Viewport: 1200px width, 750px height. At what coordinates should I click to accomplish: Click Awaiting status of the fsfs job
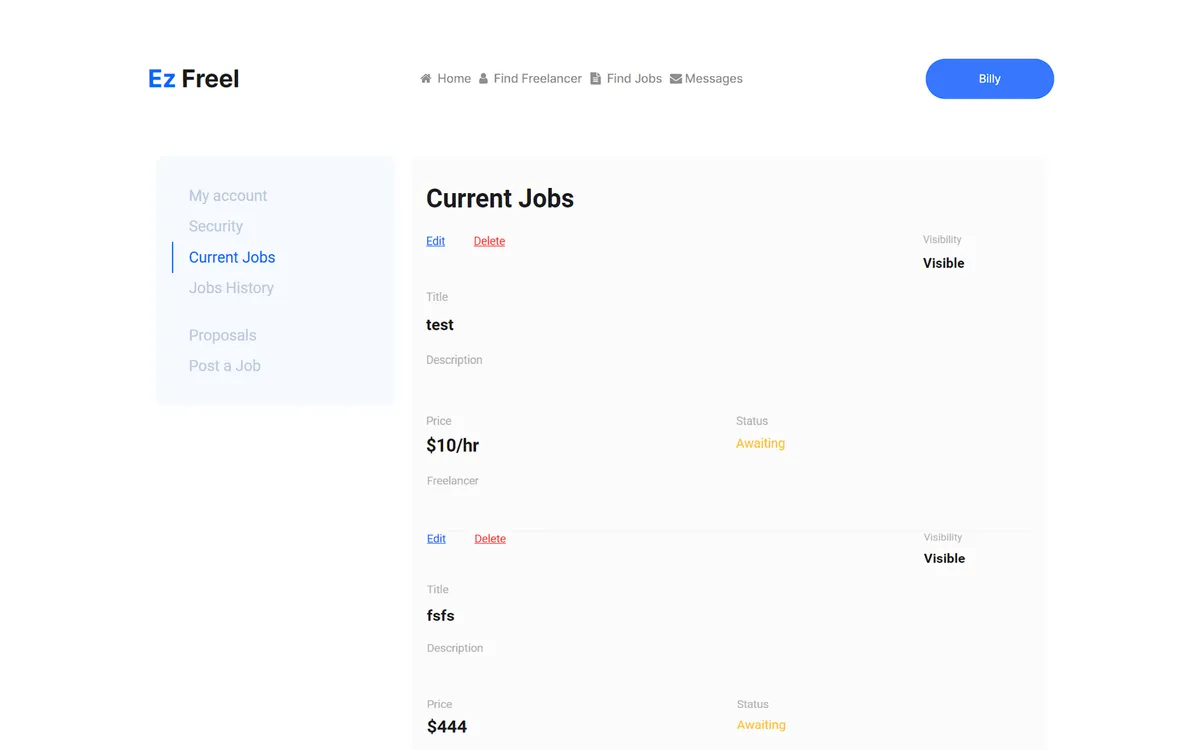762,725
